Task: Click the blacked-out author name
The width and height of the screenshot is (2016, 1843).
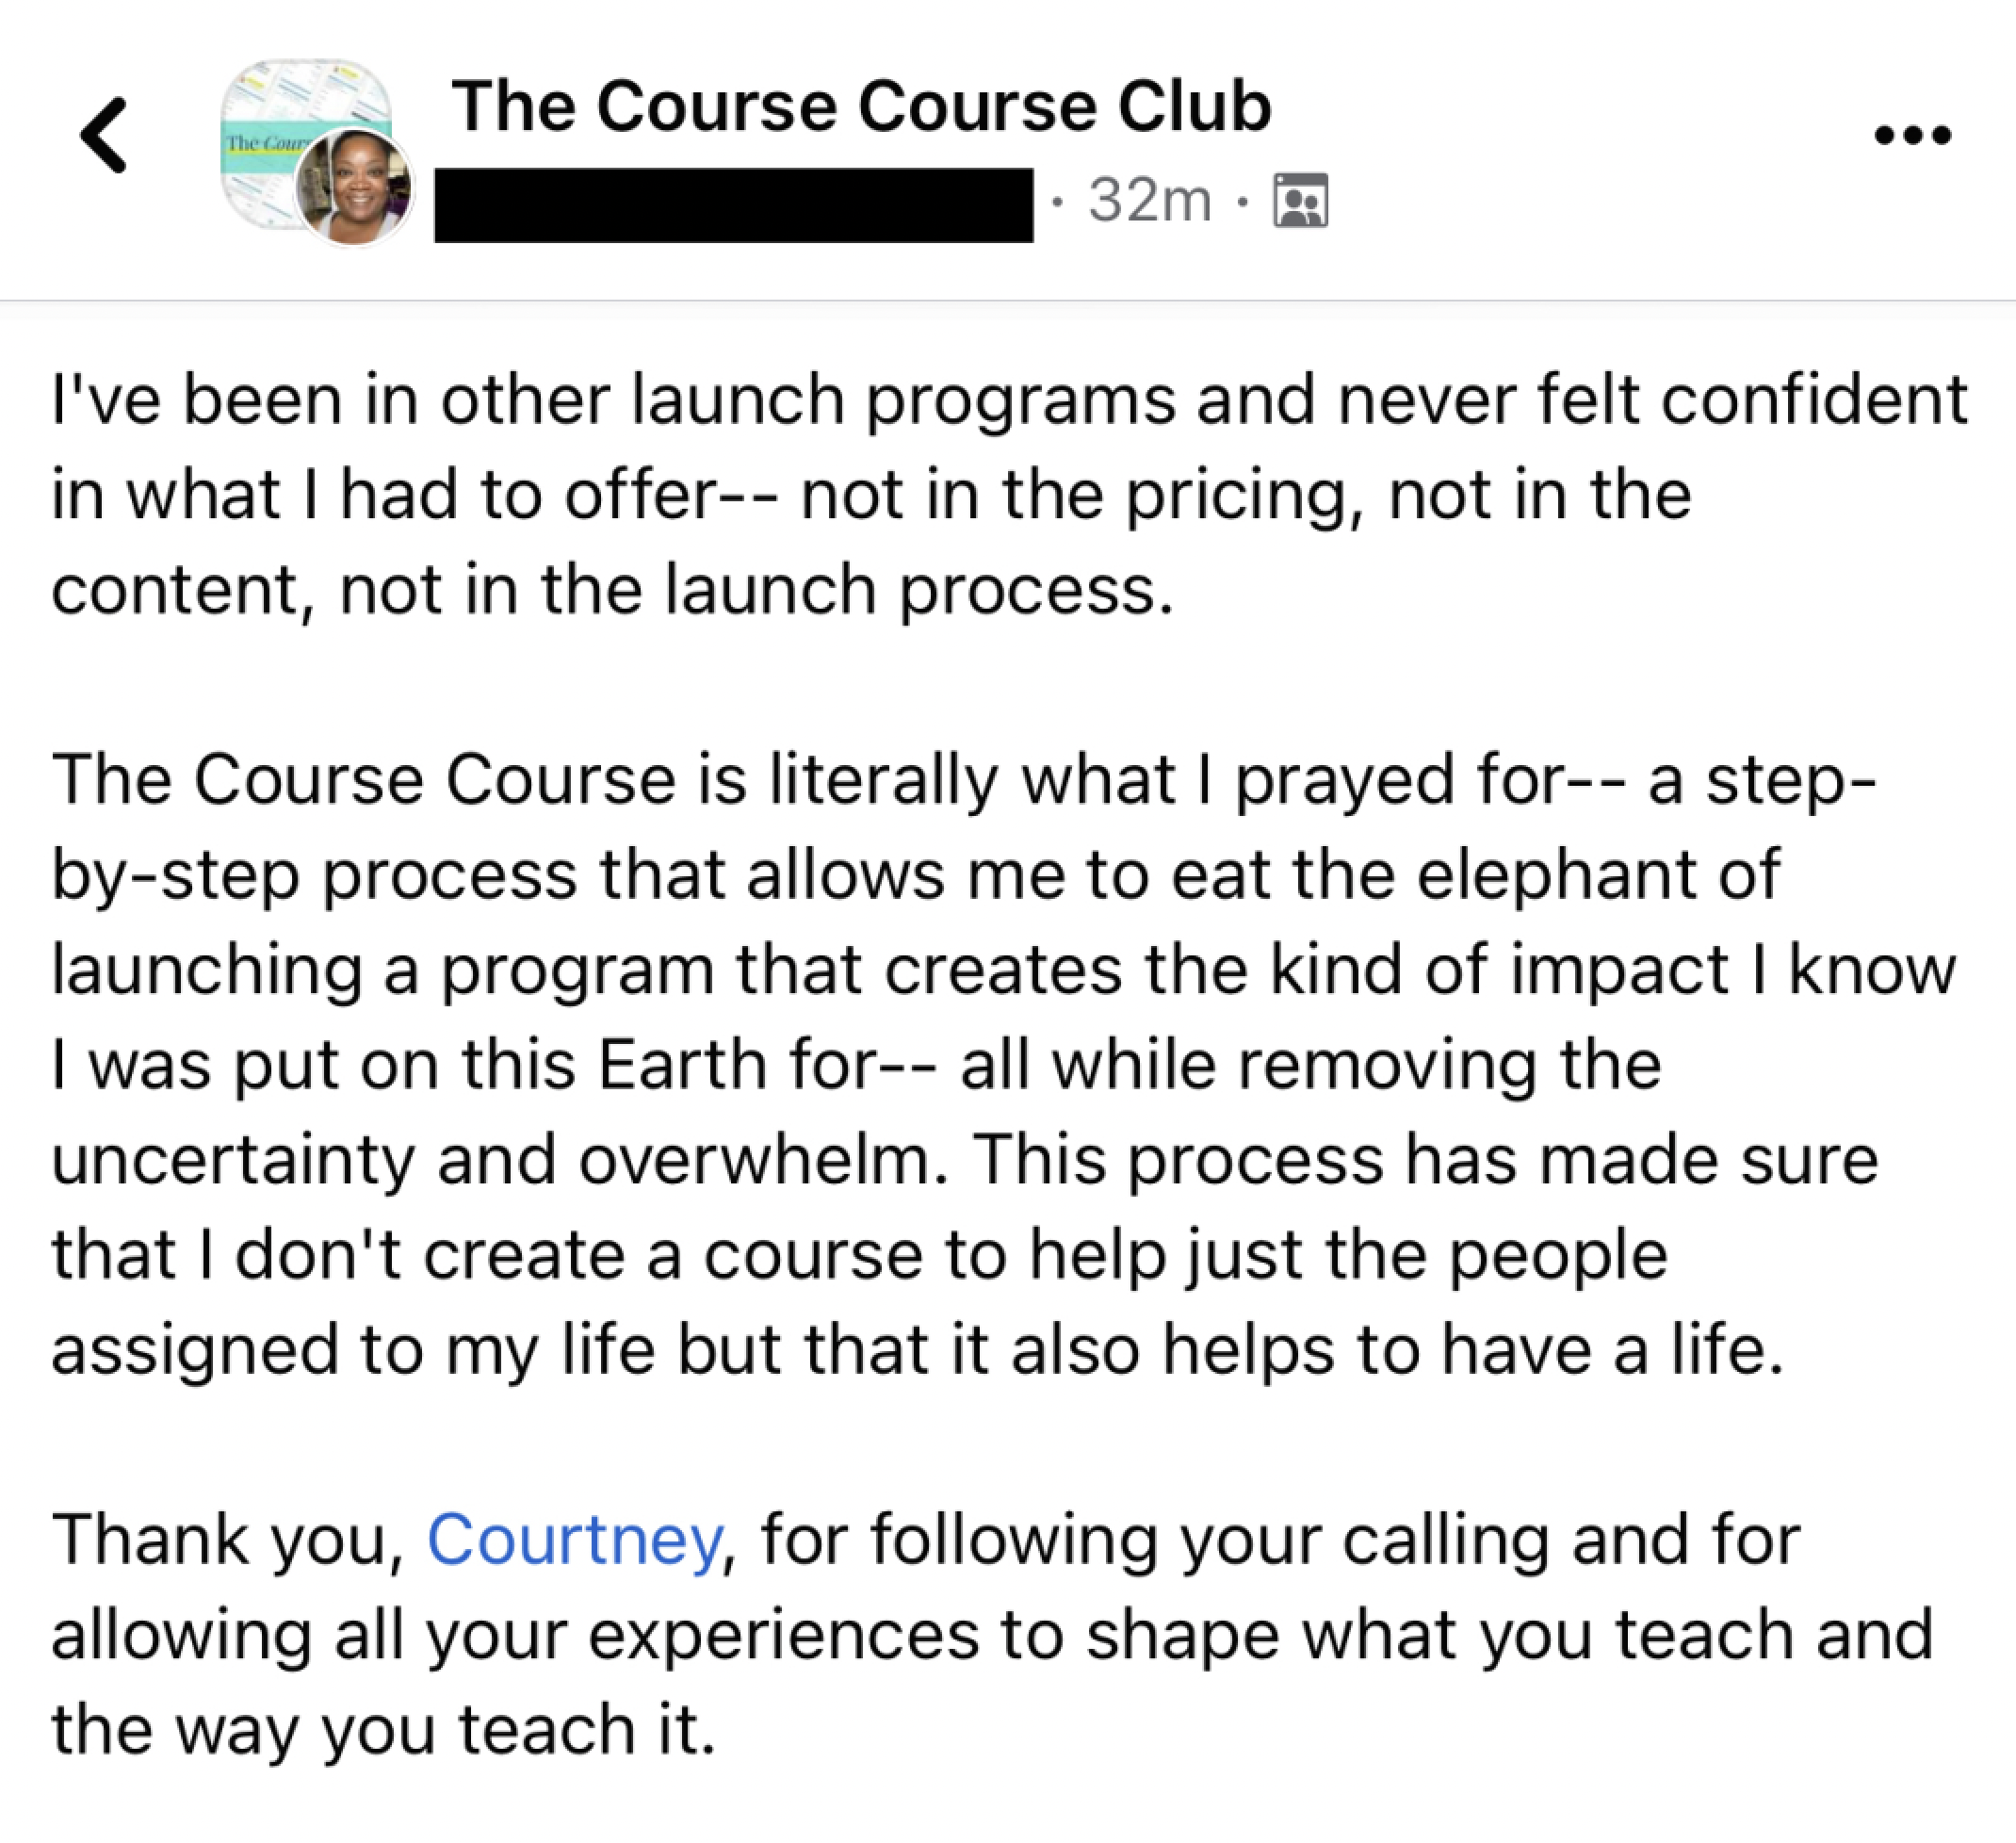Action: pyautogui.click(x=733, y=205)
